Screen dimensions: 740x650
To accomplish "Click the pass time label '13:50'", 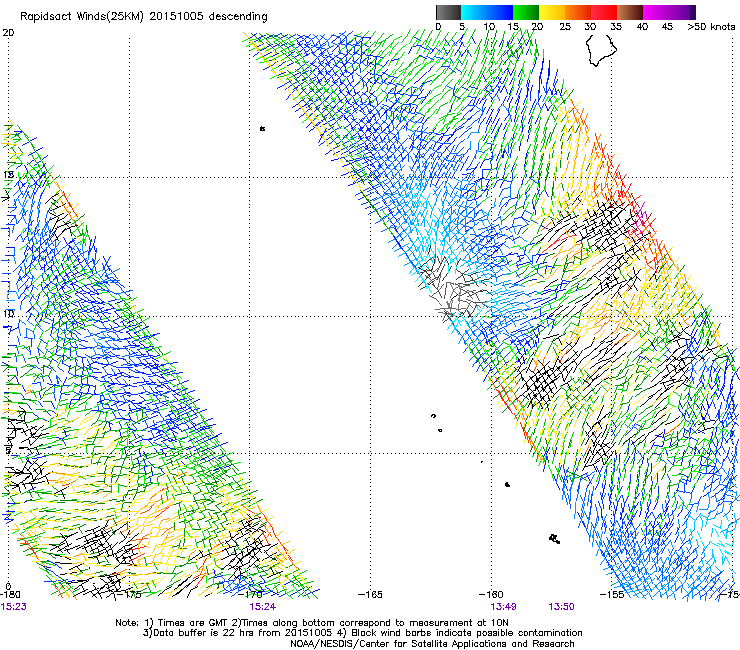I will click(561, 607).
